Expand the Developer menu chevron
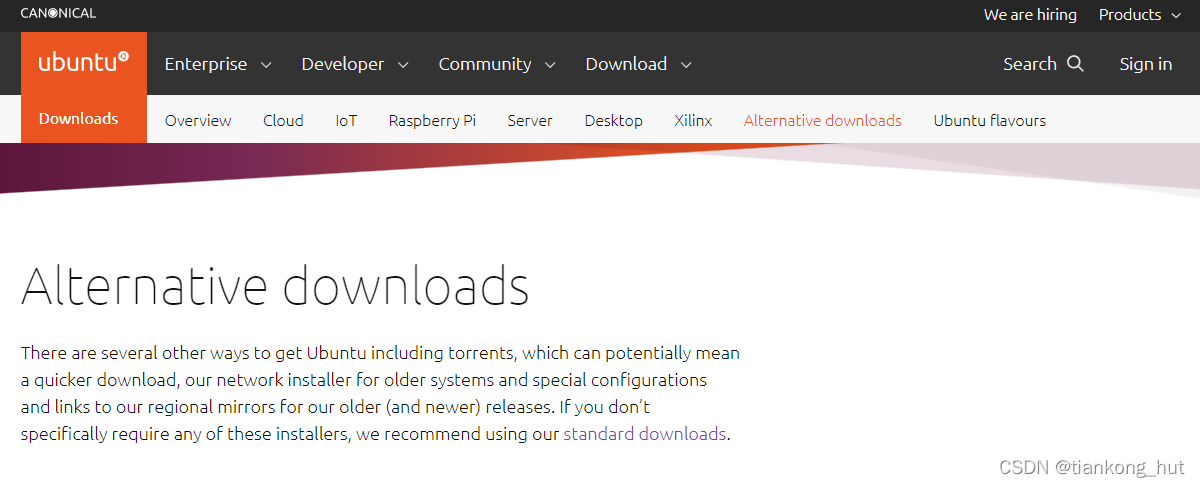Viewport: 1200px width, 487px height. [403, 65]
